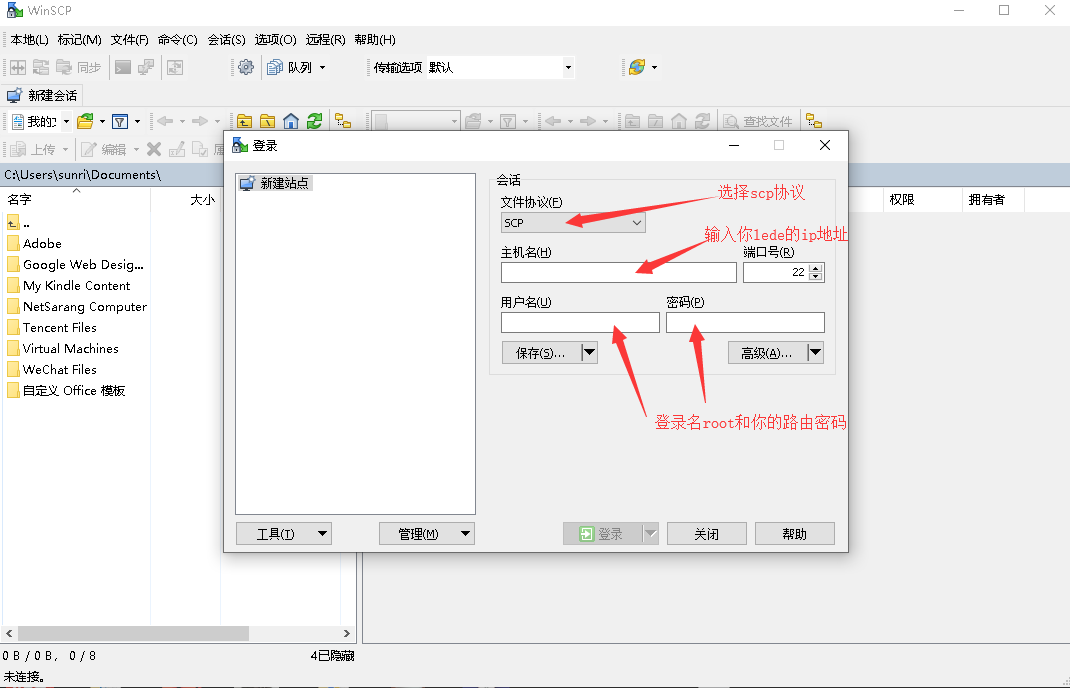The width and height of the screenshot is (1070, 688).
Task: Open the 会话(S) menu
Action: click(x=225, y=39)
